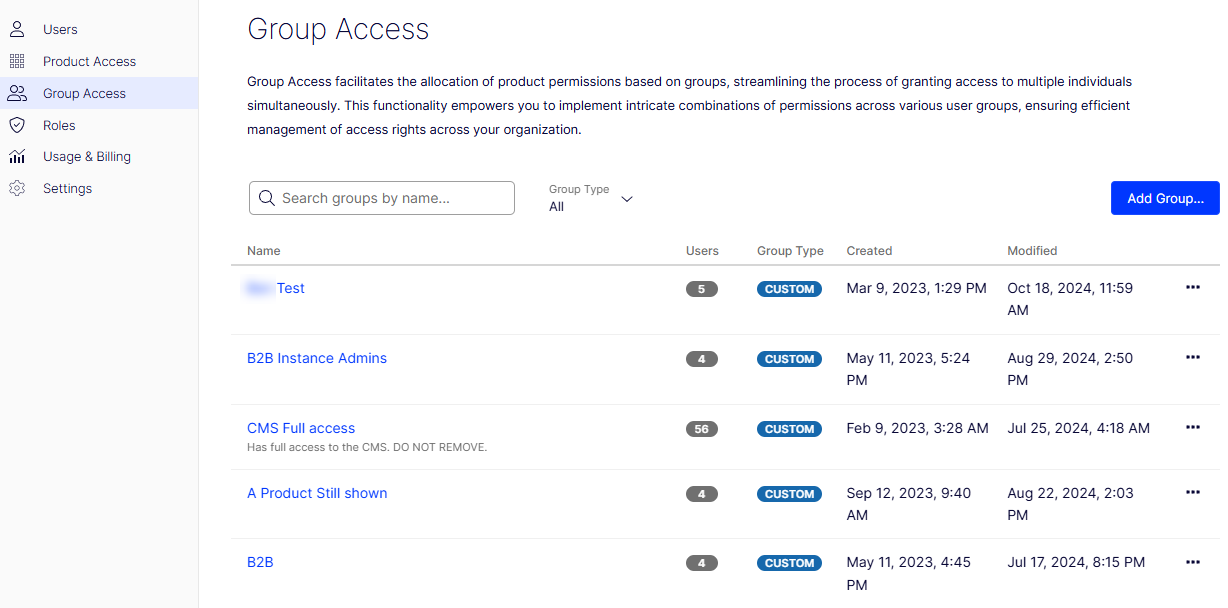Open the CMS Full access group link
Image resolution: width=1228 pixels, height=608 pixels.
click(x=301, y=428)
